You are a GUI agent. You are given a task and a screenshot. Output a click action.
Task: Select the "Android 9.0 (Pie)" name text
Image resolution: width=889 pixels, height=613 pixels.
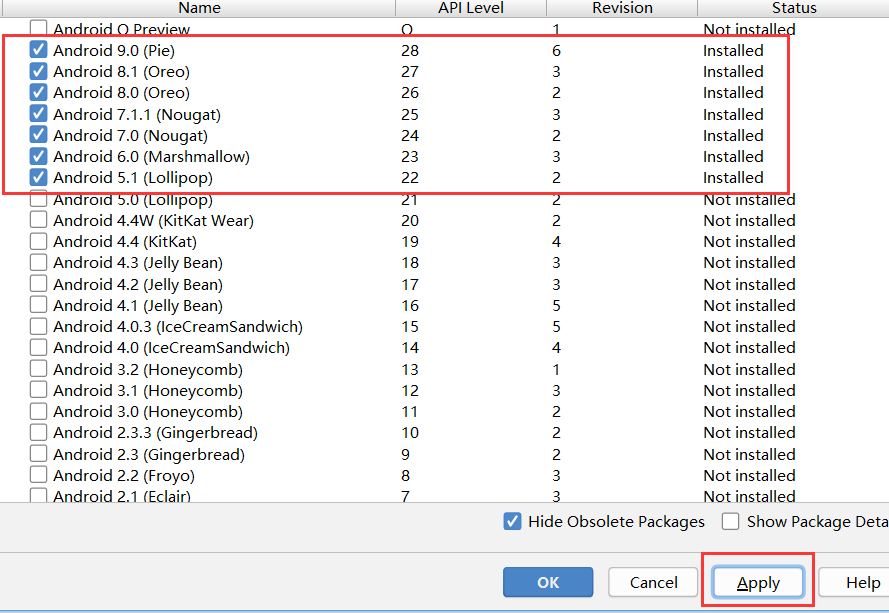114,50
